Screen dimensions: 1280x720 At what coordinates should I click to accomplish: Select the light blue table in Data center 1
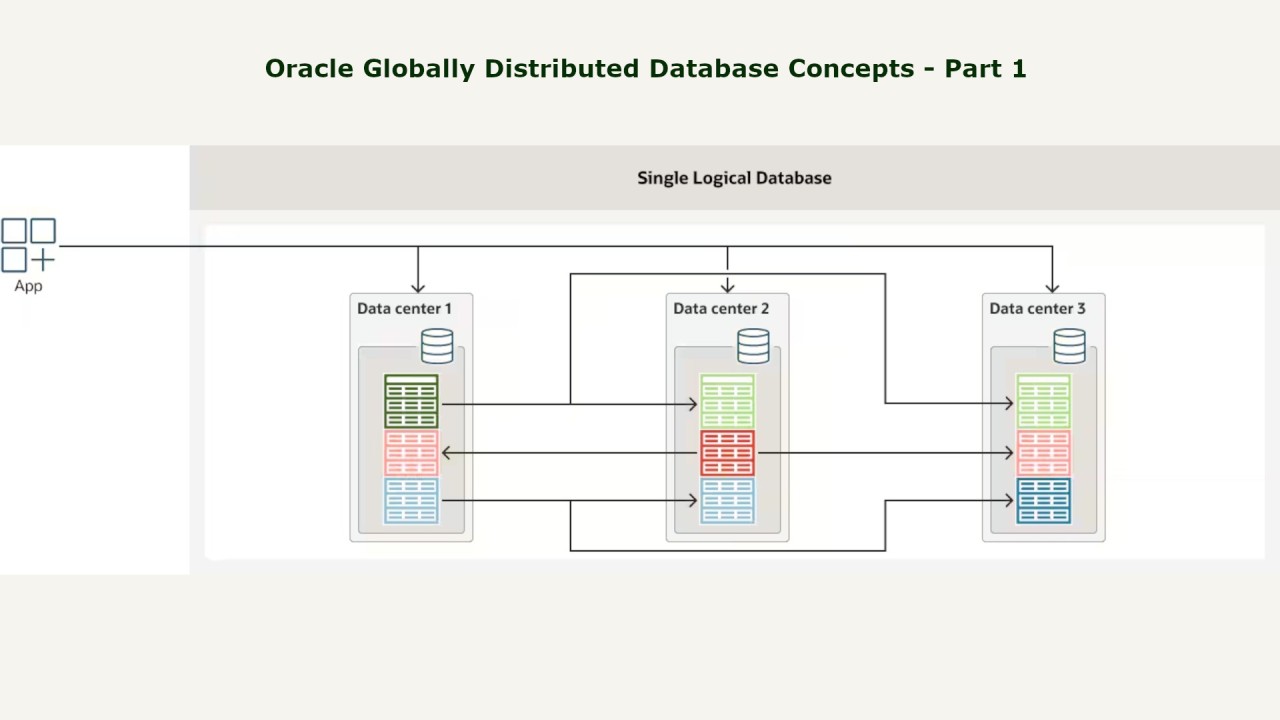(411, 501)
